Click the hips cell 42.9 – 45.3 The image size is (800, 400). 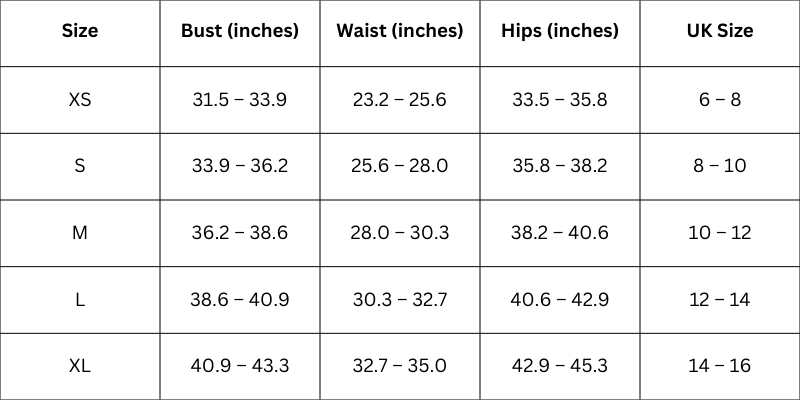(560, 366)
